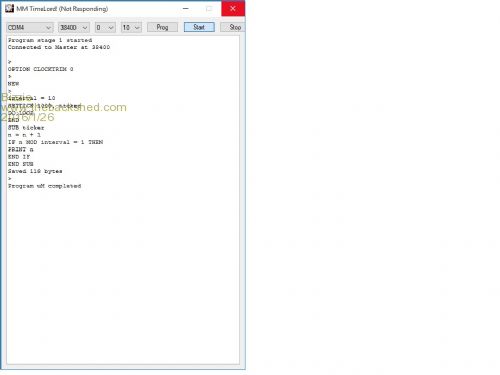
Task: Expand the dropdown showing value 10
Action: coord(131,27)
